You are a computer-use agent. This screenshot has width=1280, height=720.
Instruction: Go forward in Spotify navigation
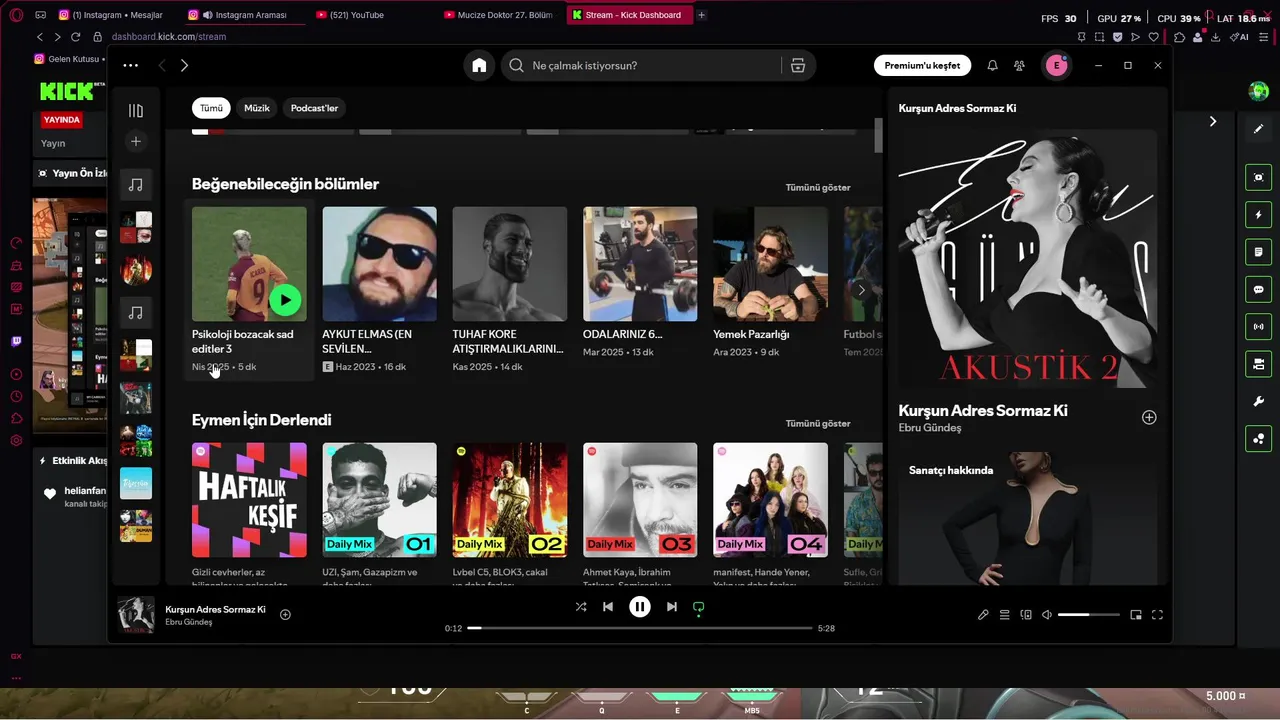184,65
